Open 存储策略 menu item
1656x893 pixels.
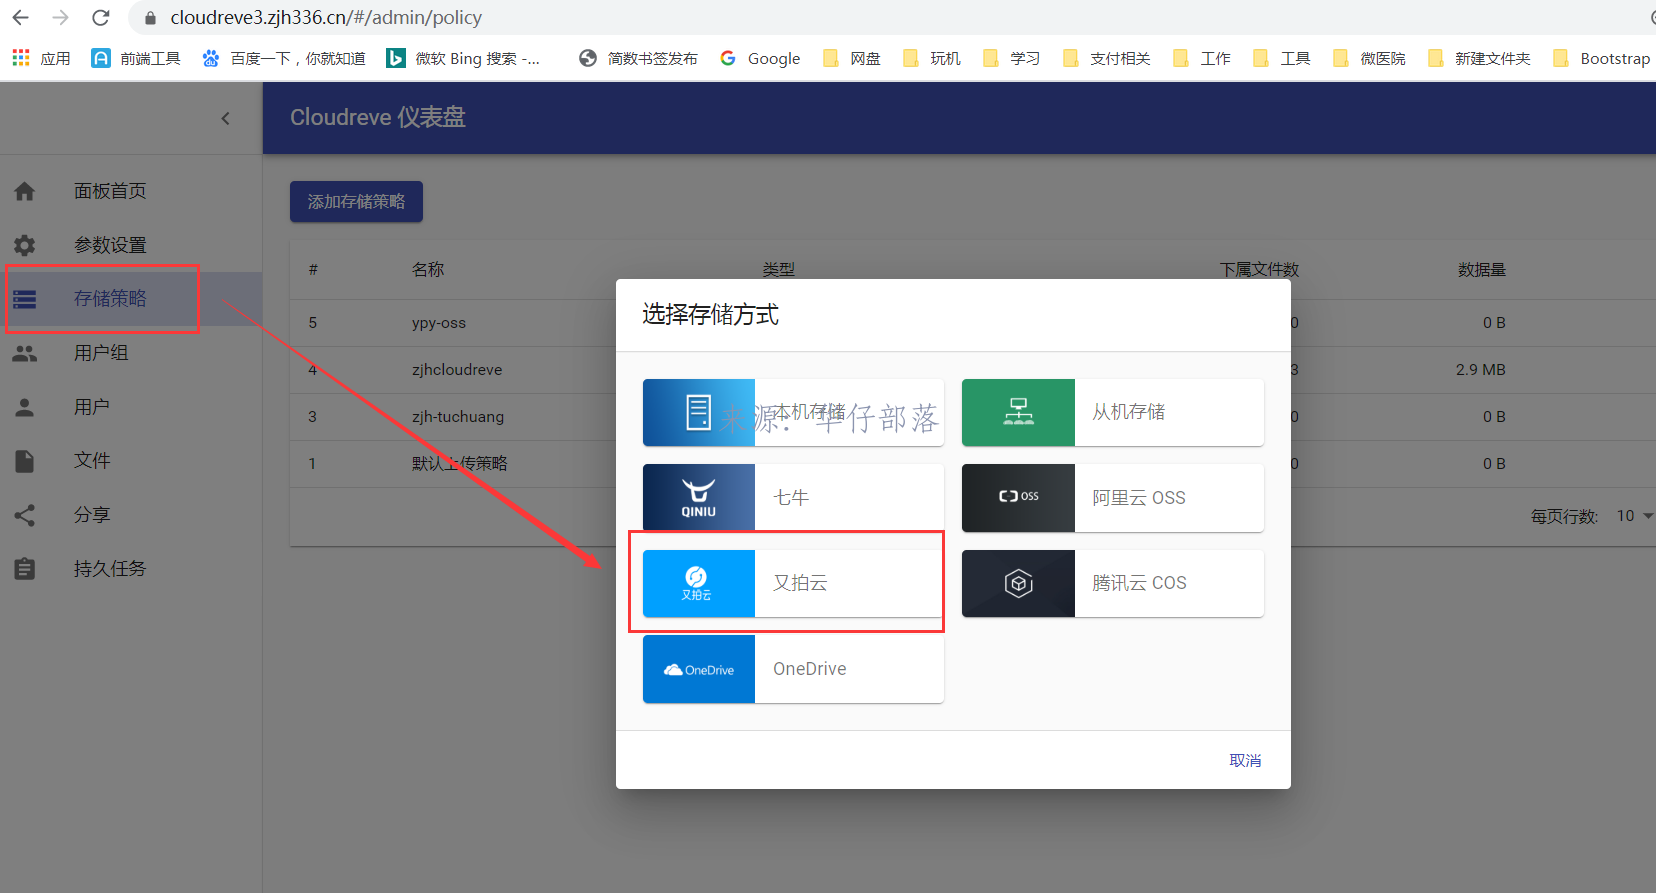(x=110, y=299)
